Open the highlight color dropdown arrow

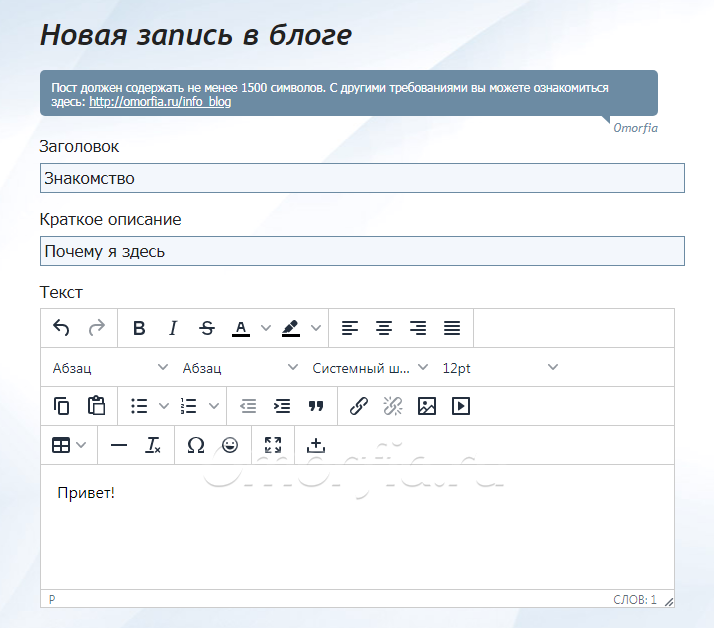(316, 328)
